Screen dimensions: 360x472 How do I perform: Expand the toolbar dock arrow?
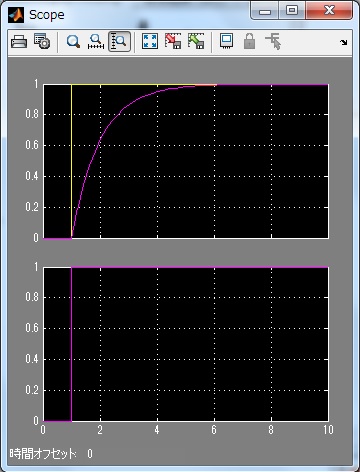point(343,42)
